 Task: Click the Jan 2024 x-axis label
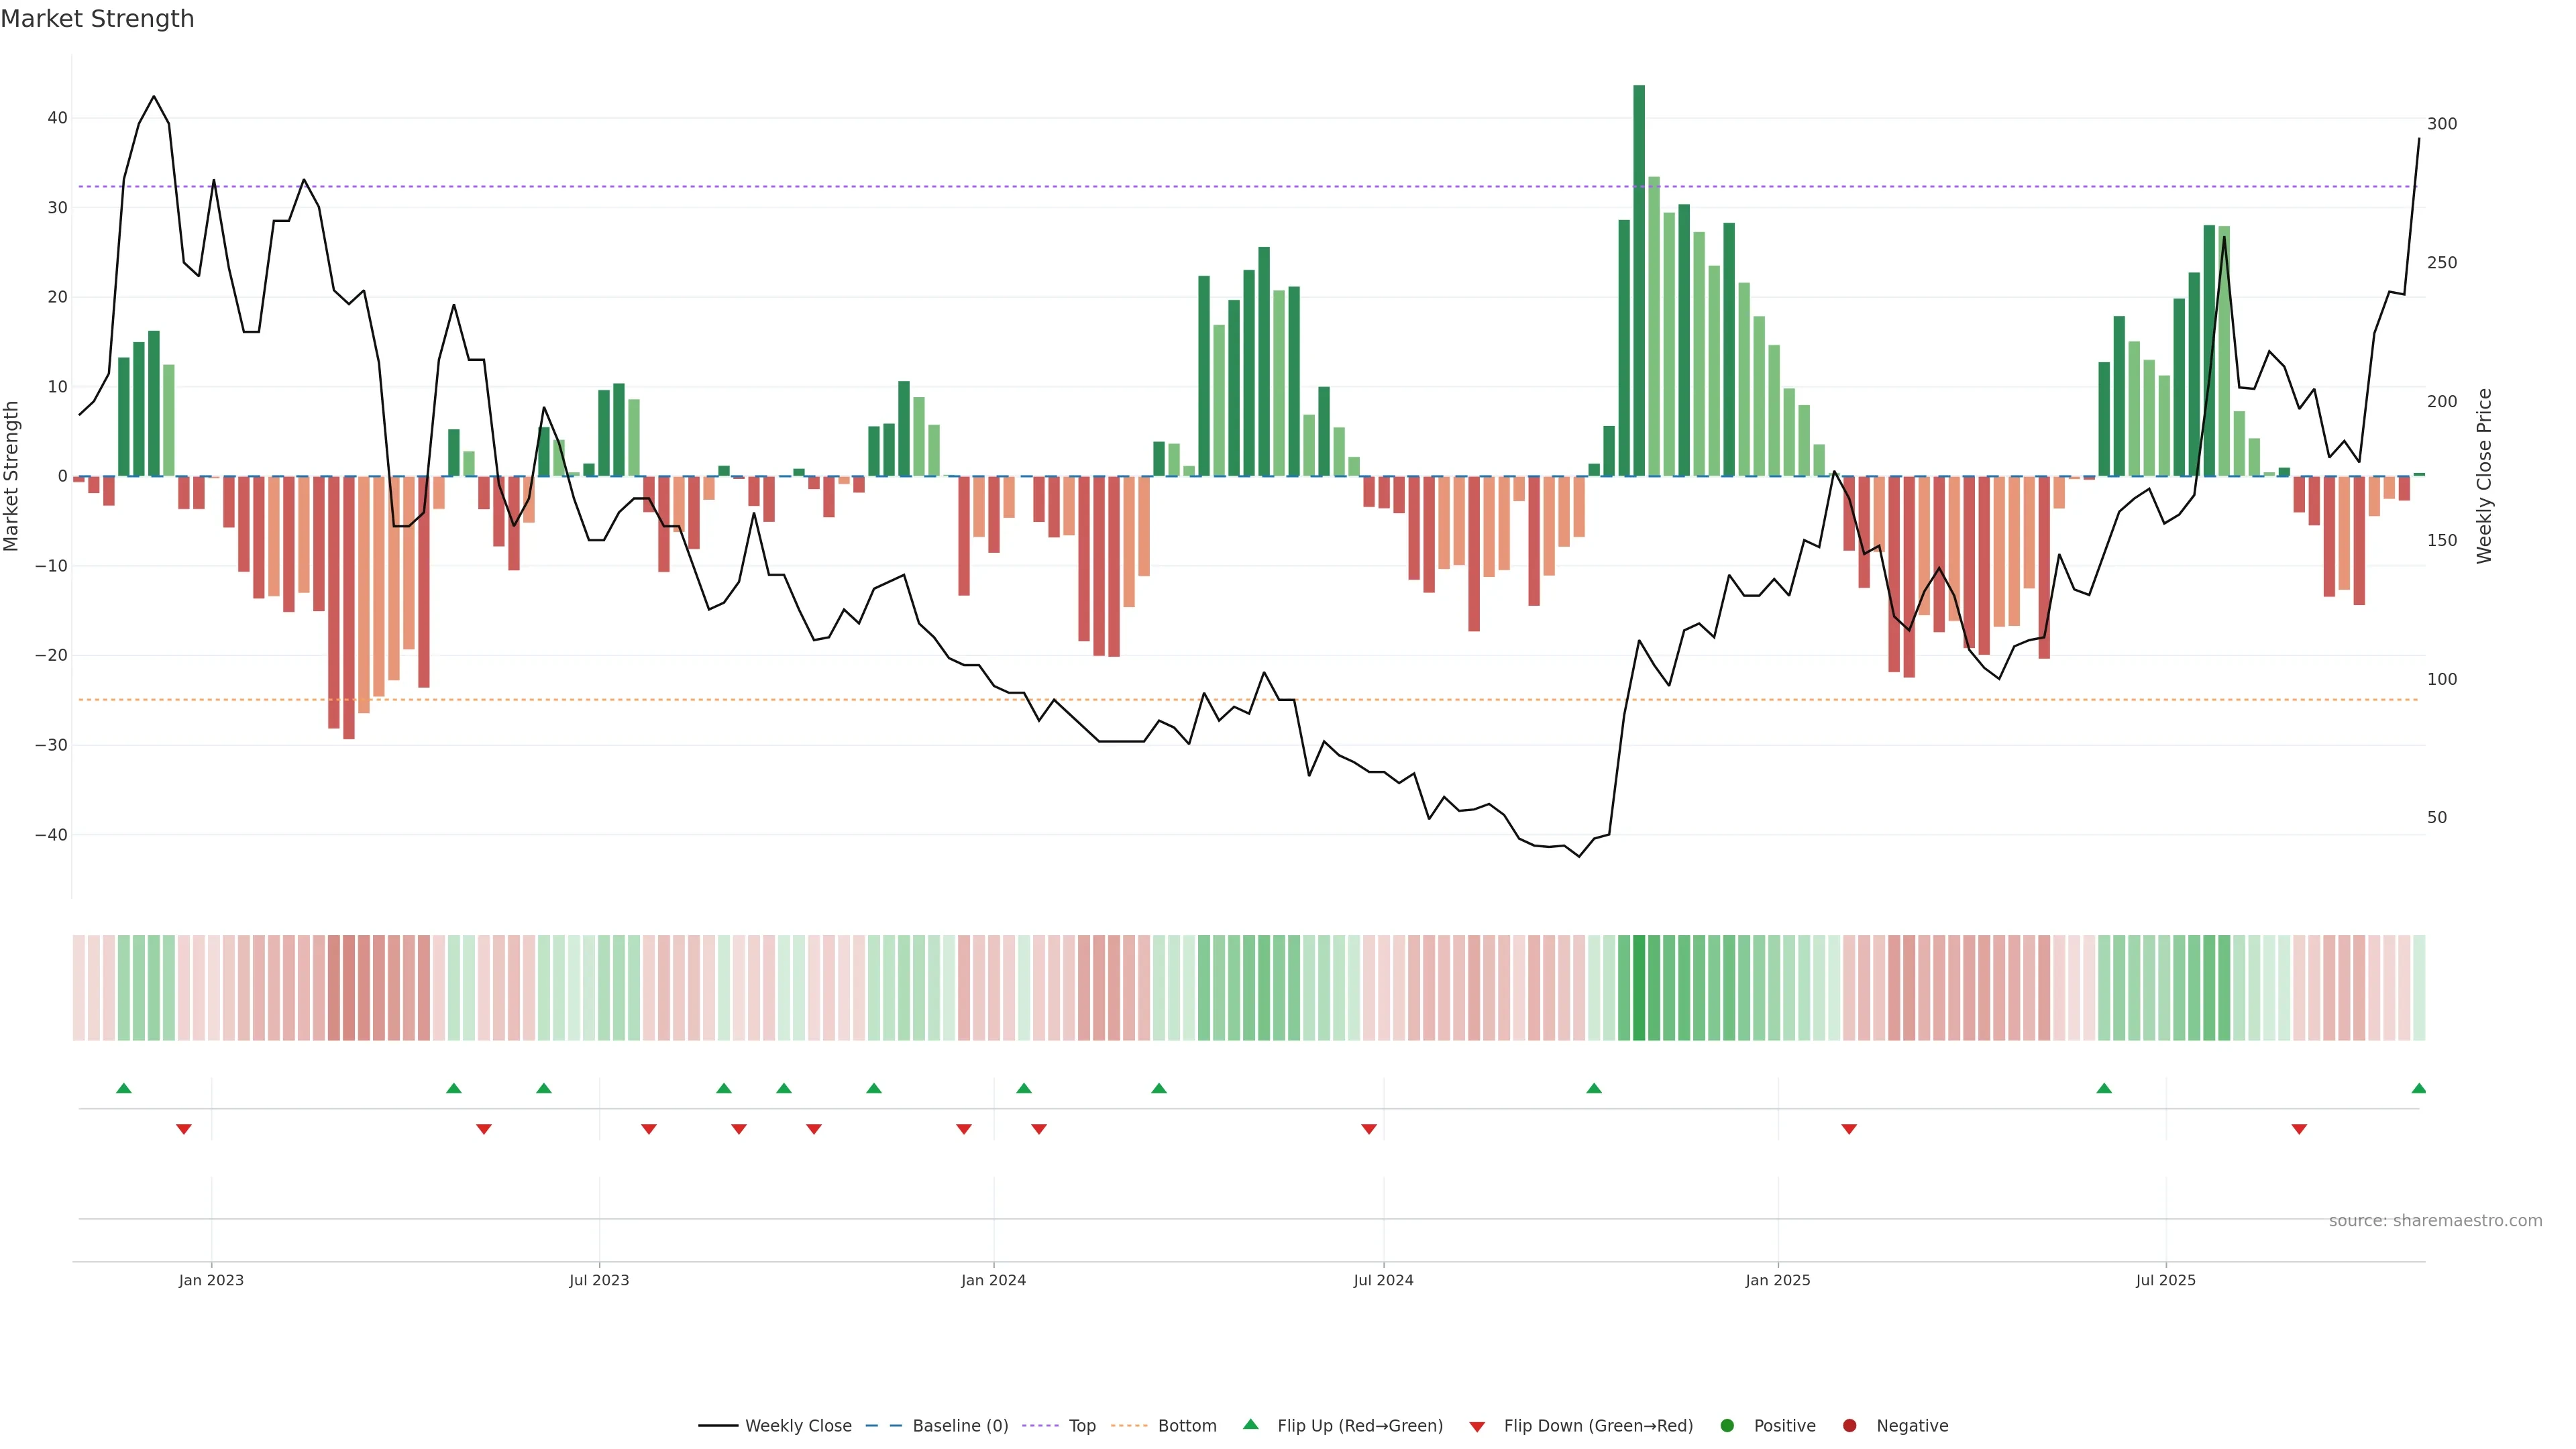(993, 1280)
